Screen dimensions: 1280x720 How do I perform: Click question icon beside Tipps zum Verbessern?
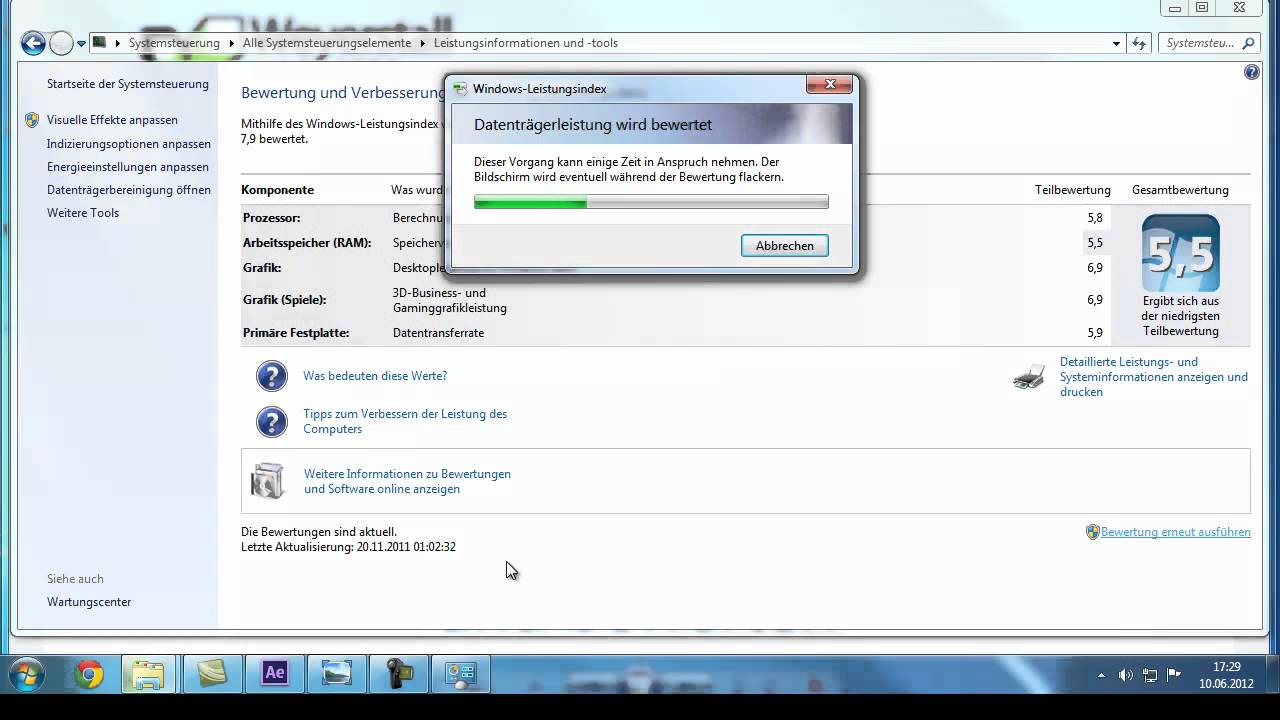(272, 421)
